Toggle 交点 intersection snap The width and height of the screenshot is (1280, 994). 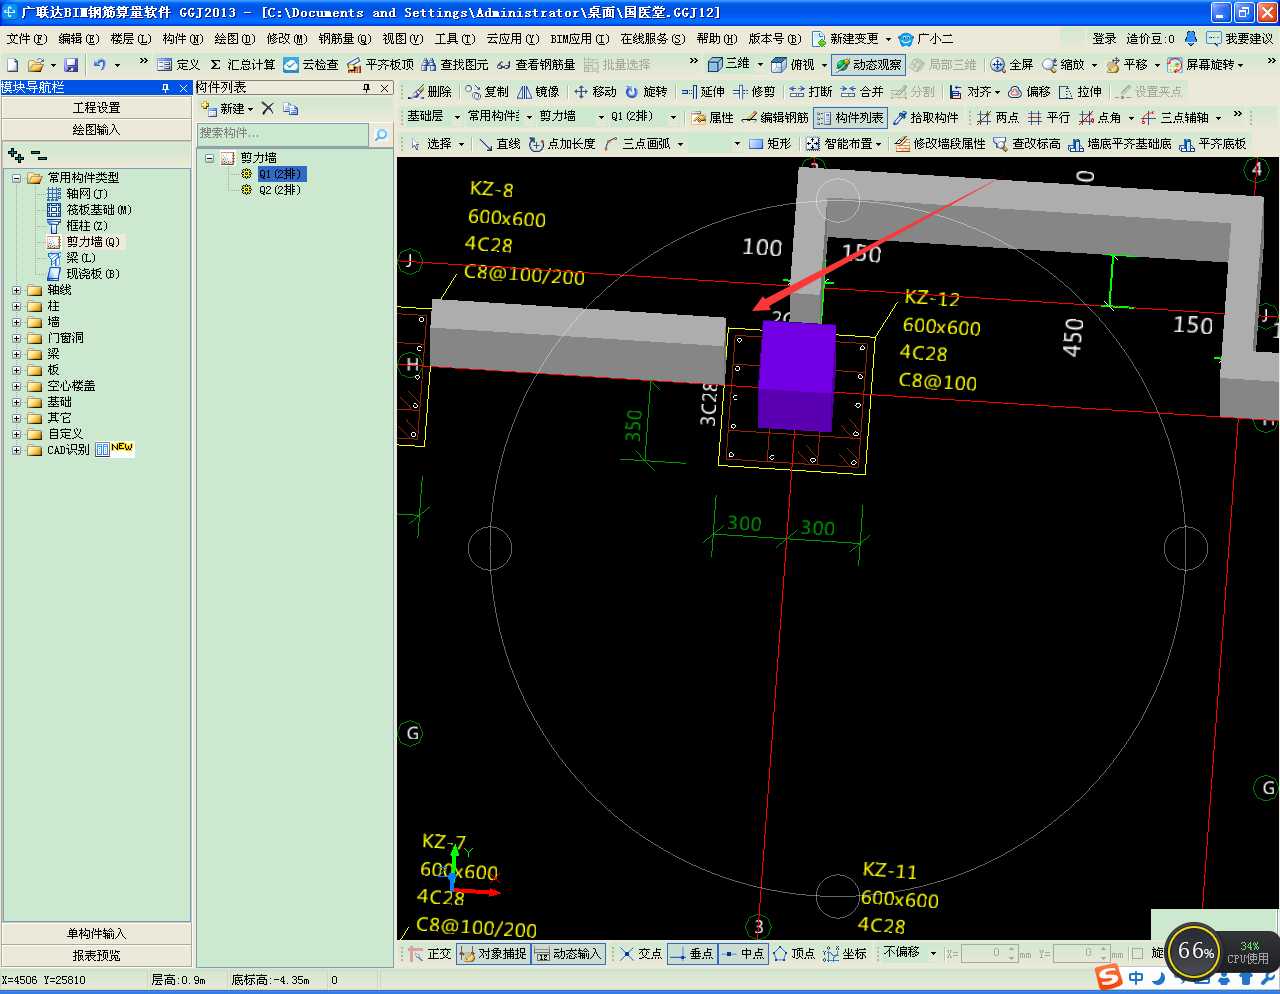click(641, 954)
